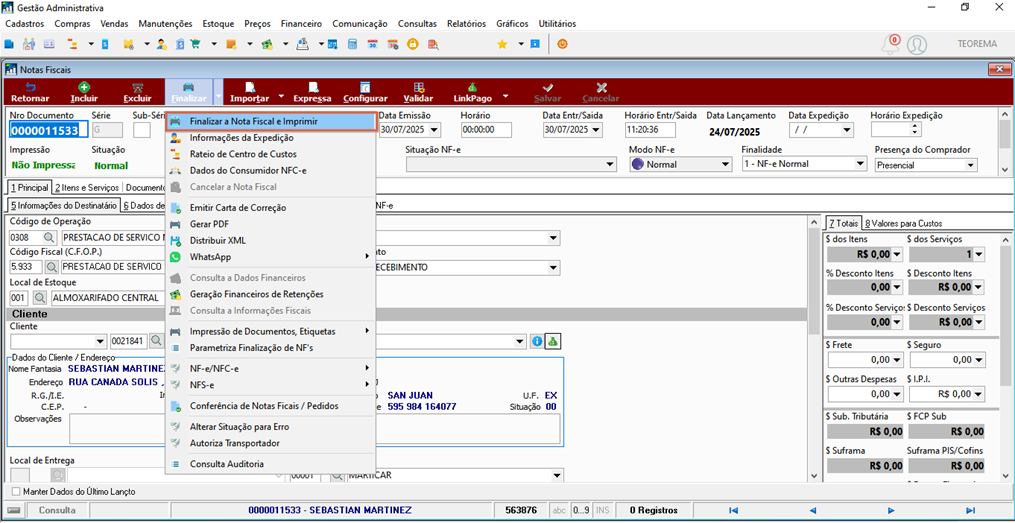
Task: Click the shopping cart toolbar icon
Action: click(195, 44)
